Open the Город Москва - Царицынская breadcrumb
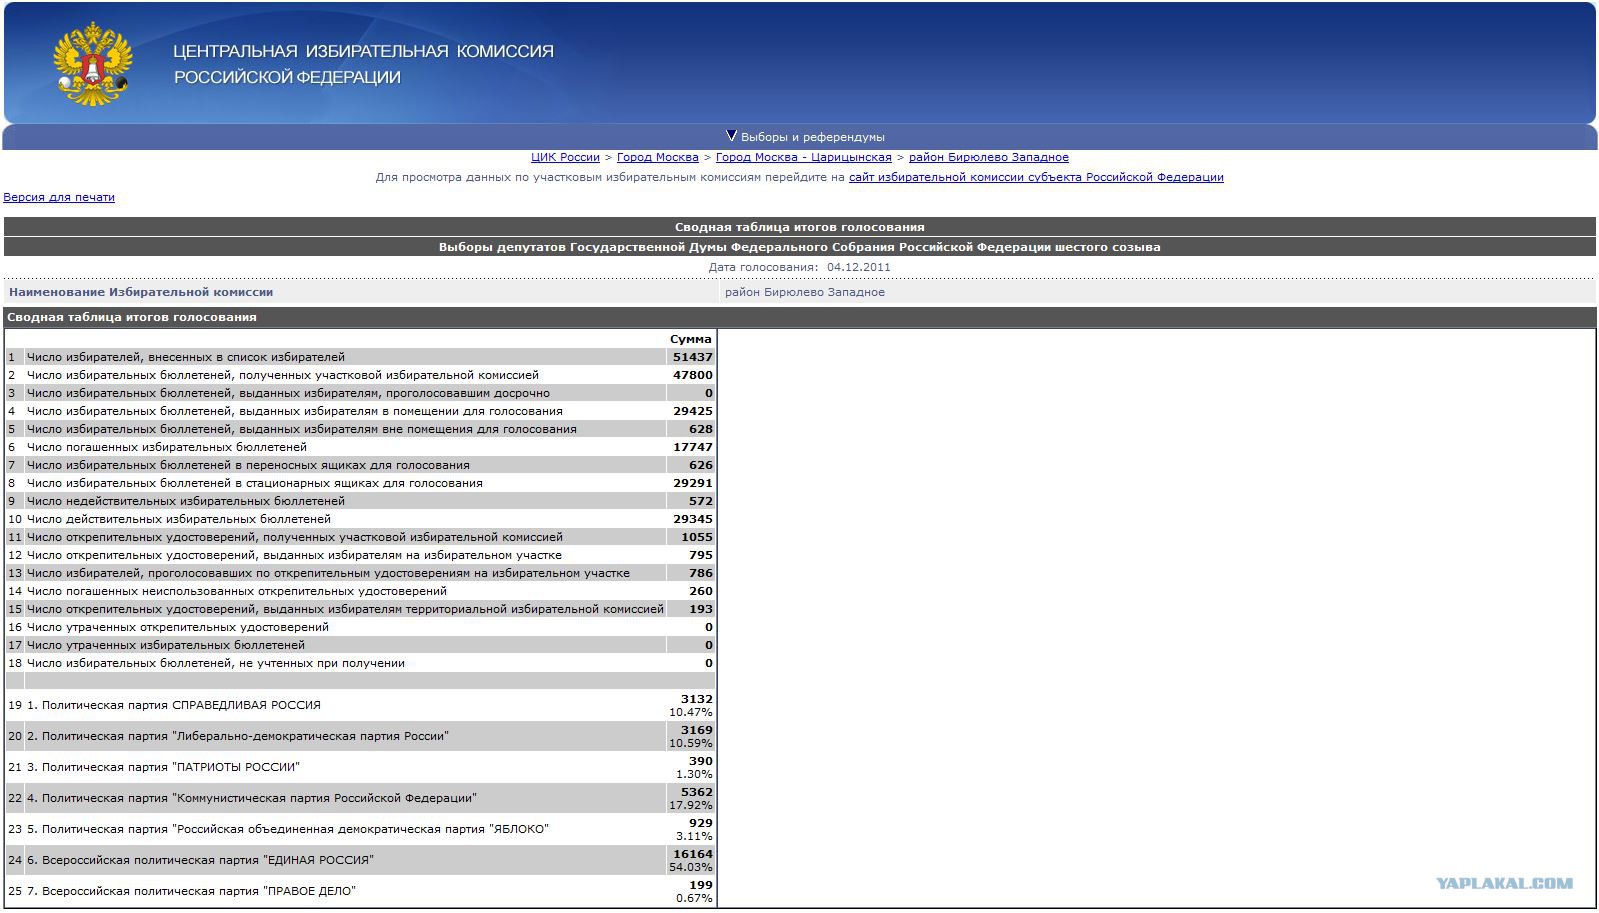 [x=803, y=157]
